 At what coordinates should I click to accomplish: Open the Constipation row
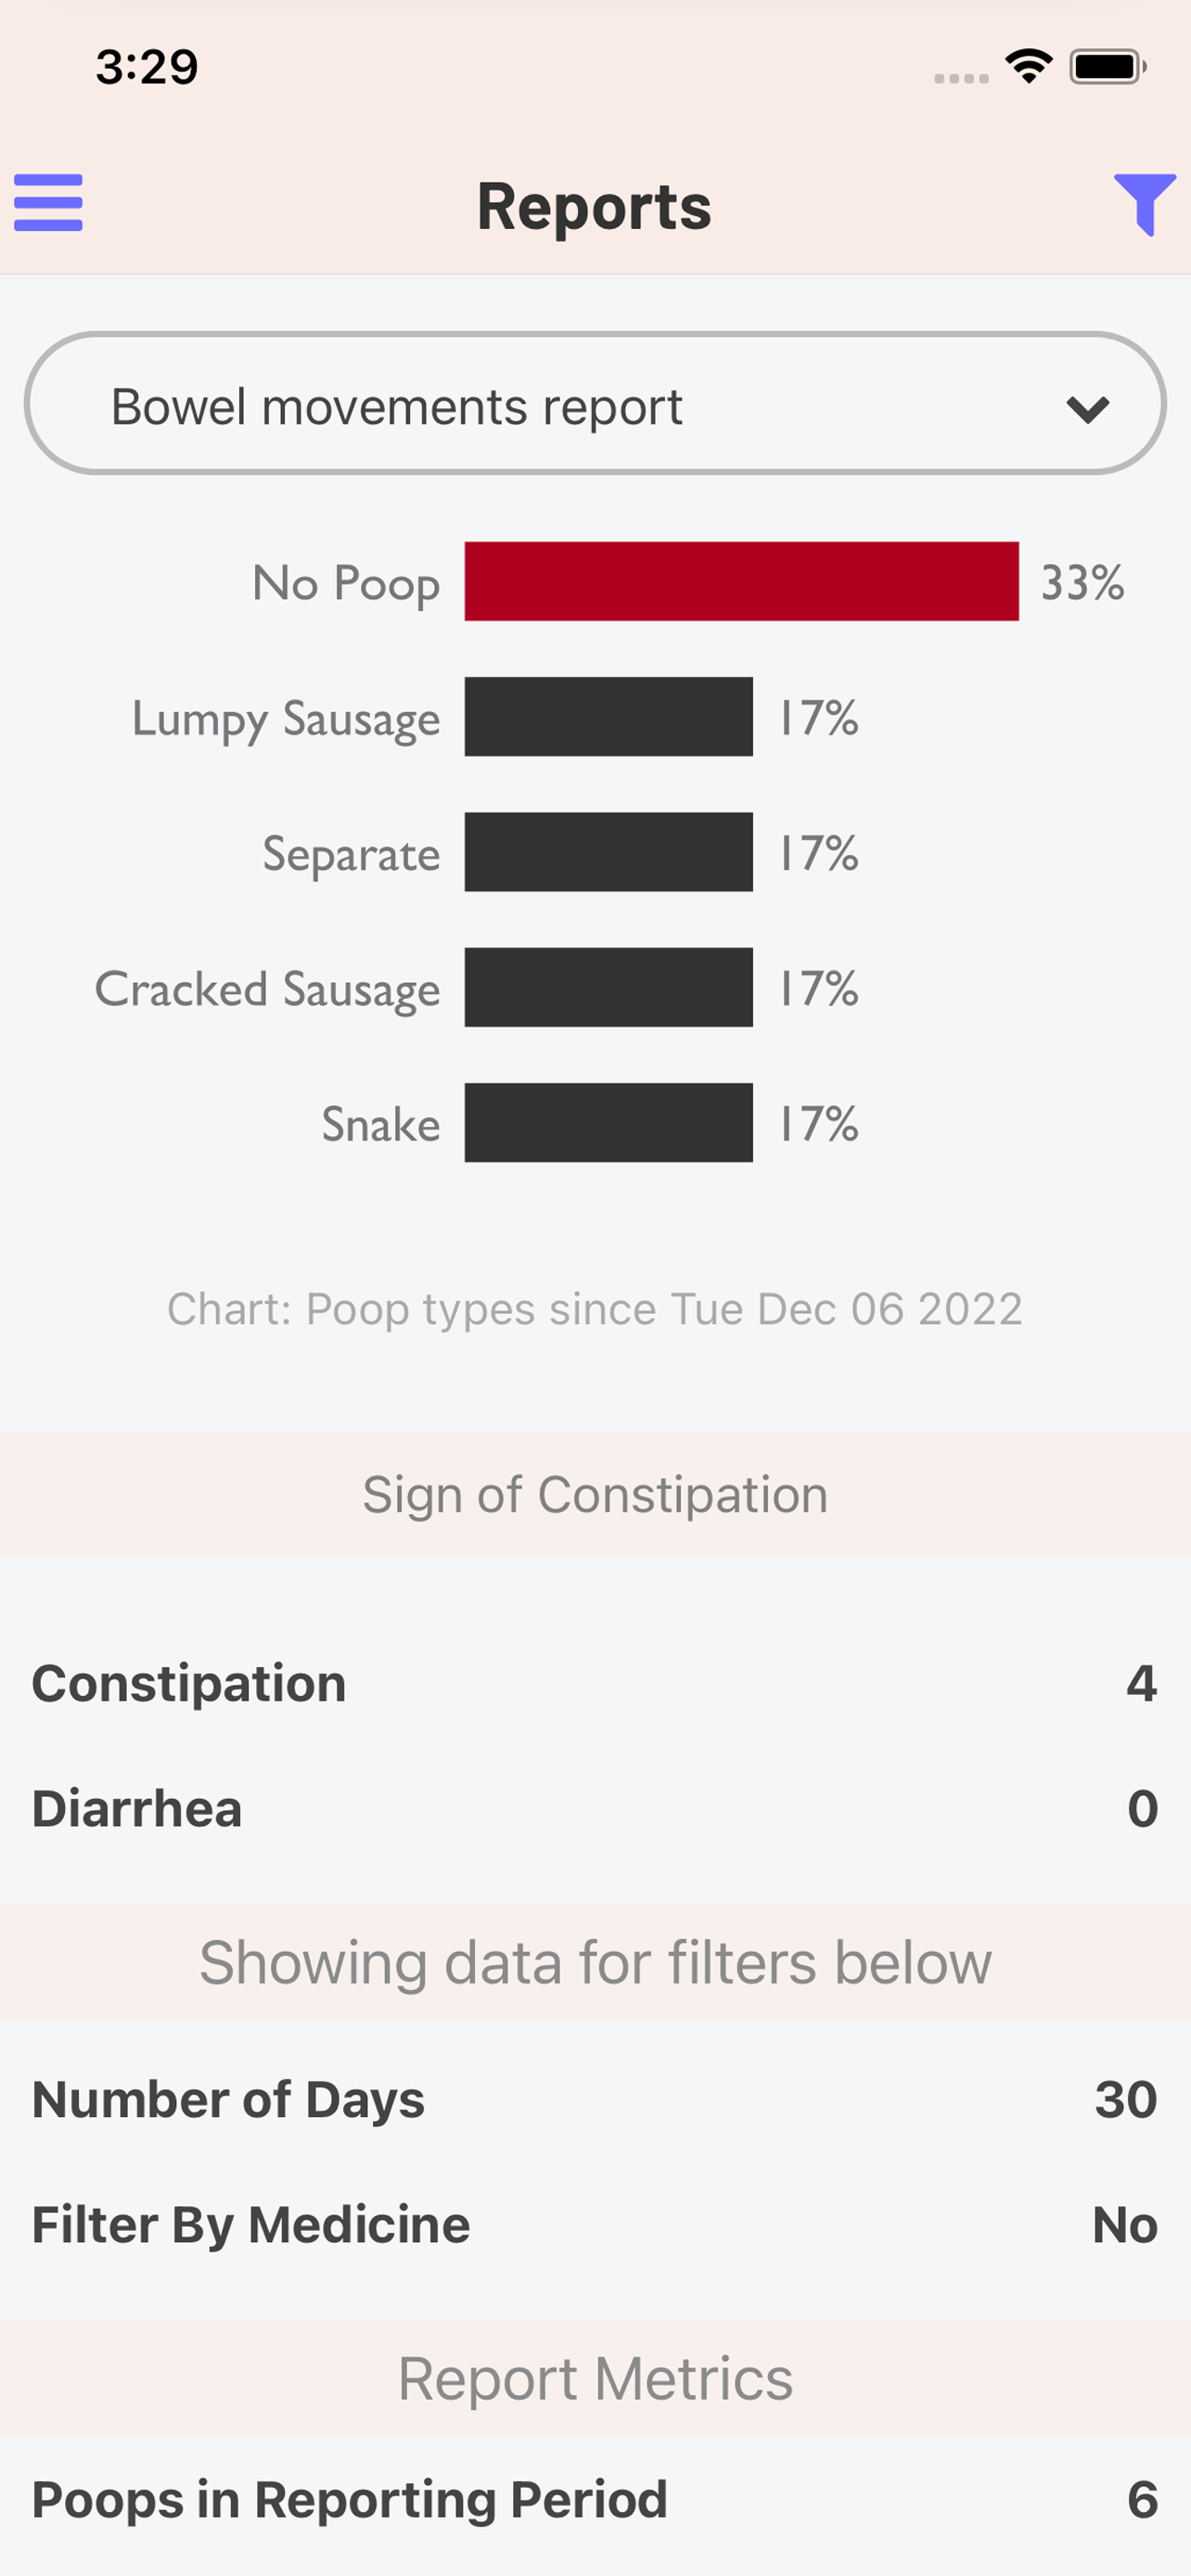point(595,1683)
